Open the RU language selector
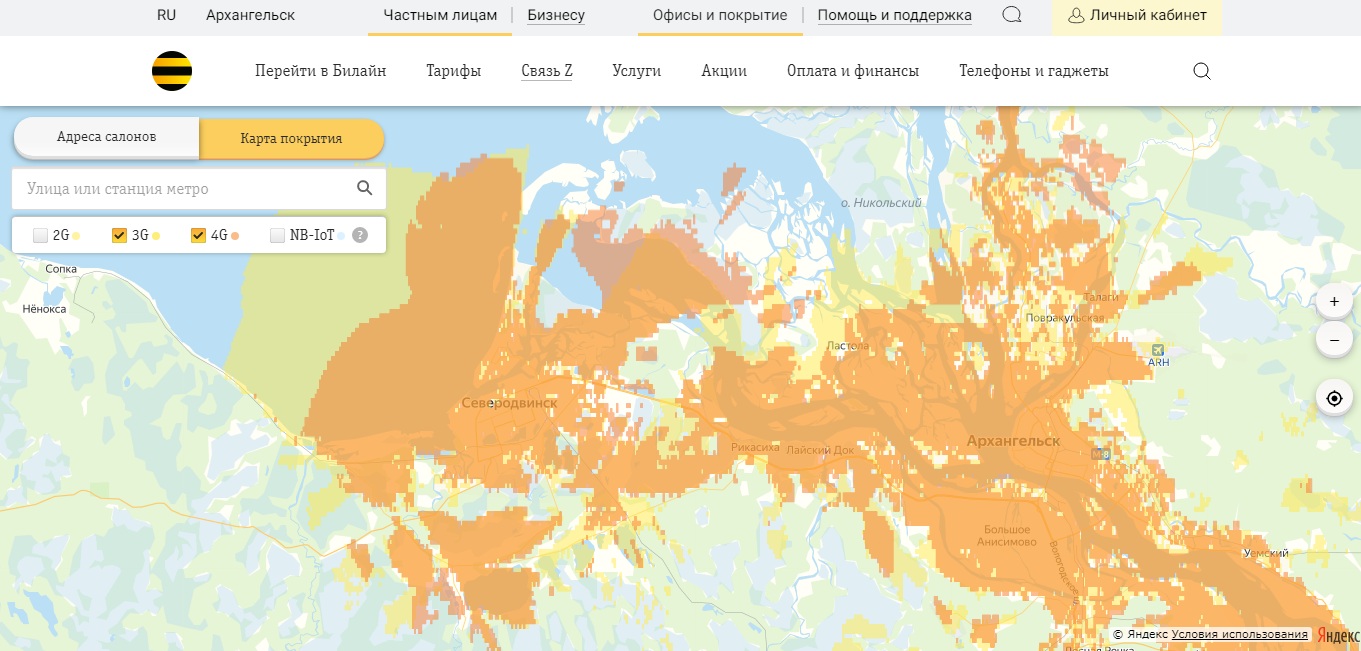The width and height of the screenshot is (1361, 651). pos(166,15)
